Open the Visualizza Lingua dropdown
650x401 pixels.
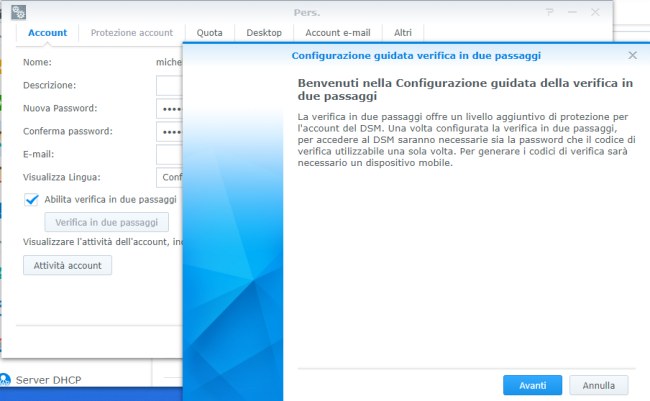170,177
